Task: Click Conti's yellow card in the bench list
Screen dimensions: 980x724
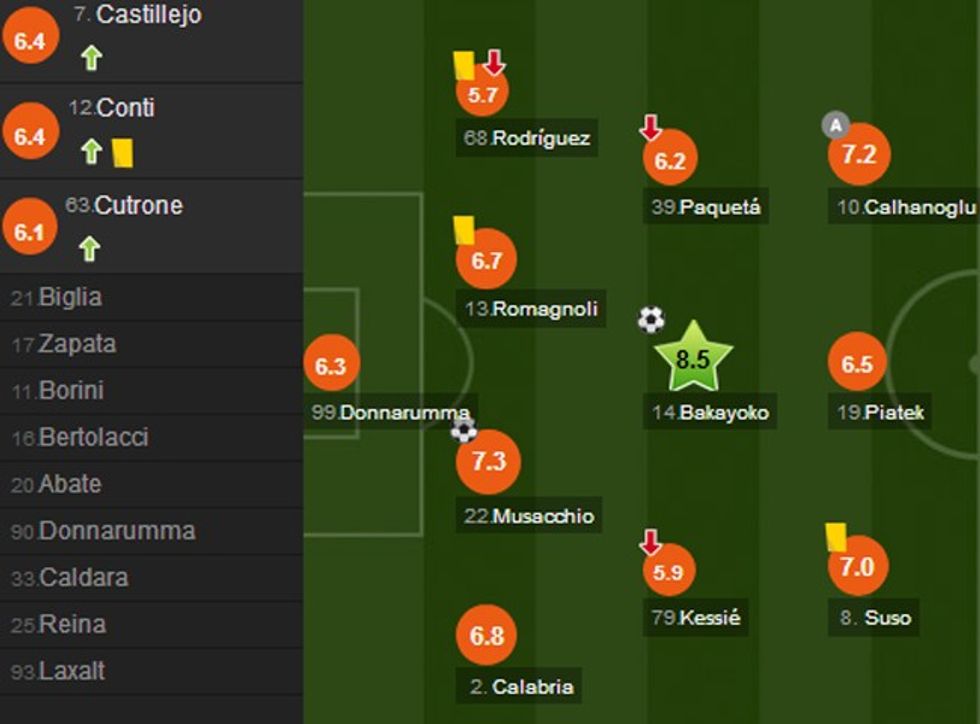Action: 122,152
